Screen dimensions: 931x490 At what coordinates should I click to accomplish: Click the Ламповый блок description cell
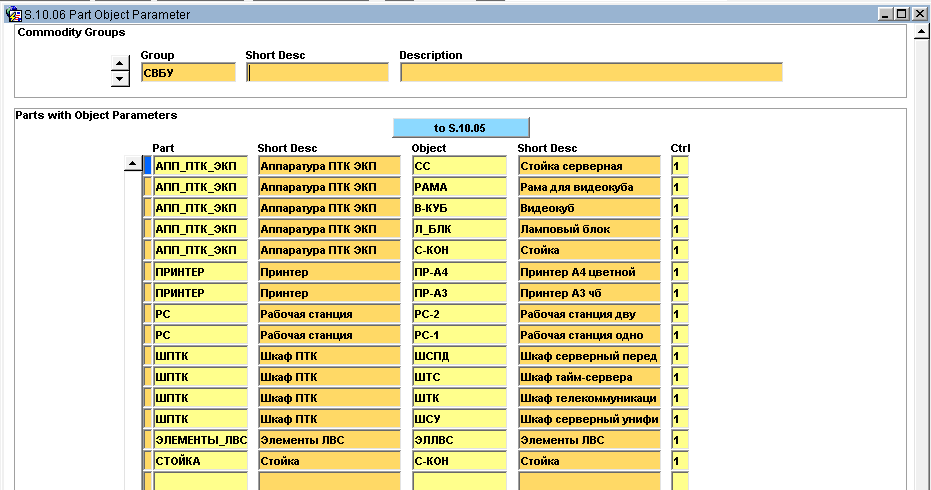[590, 229]
